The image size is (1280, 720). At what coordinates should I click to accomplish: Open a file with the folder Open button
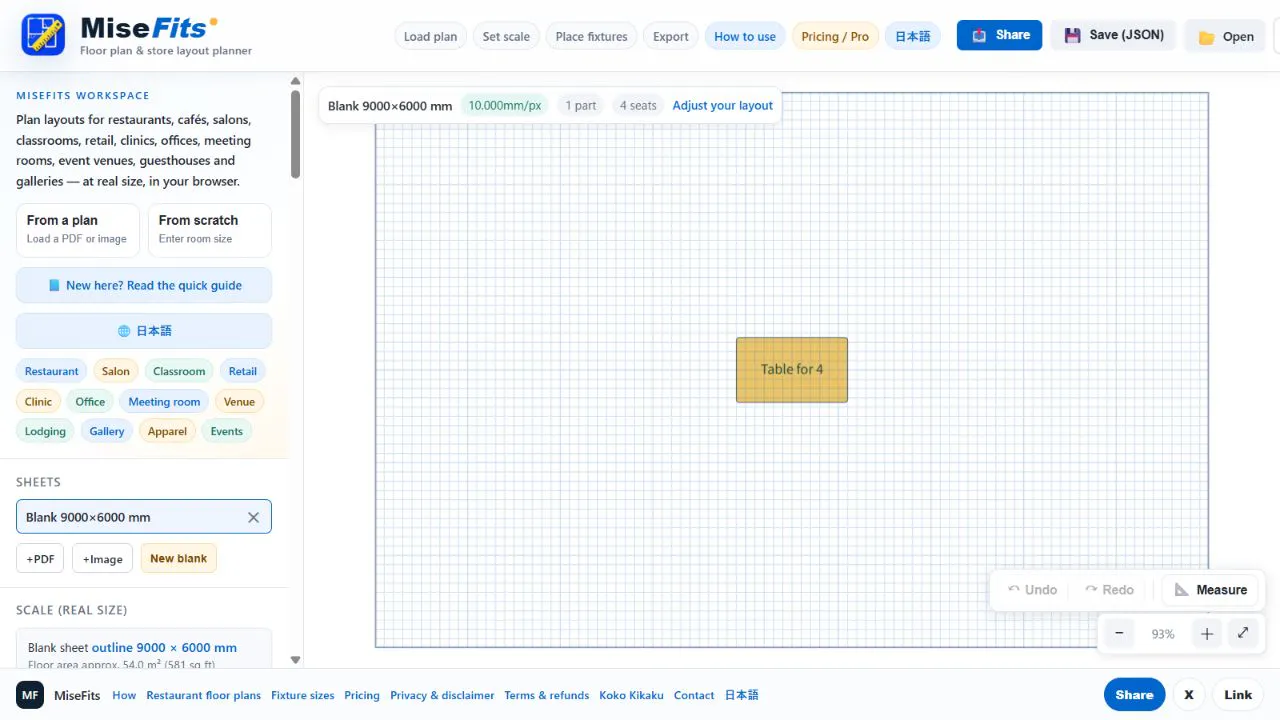(1225, 36)
